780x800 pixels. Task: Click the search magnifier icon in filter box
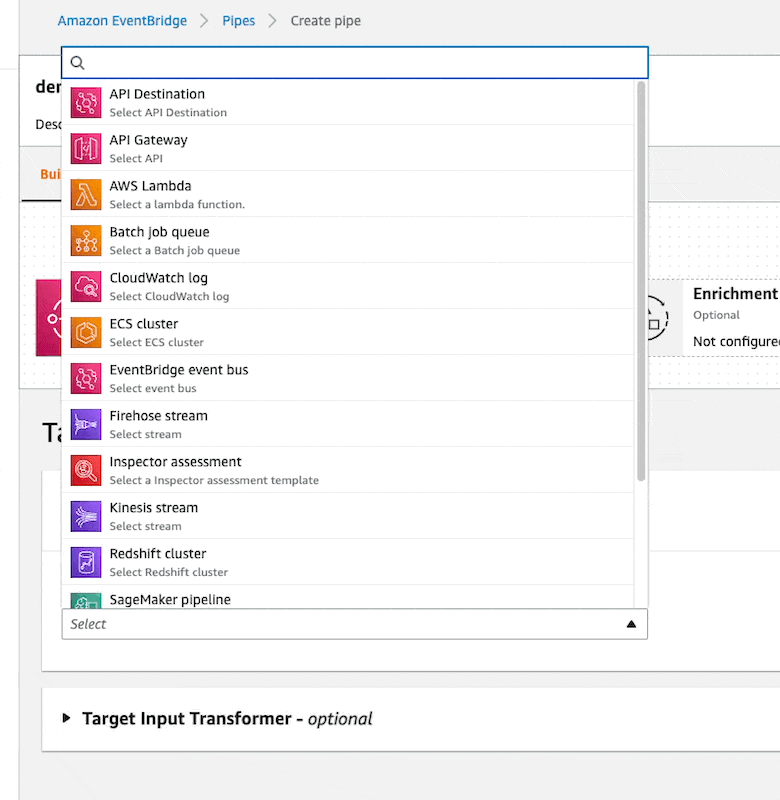click(x=78, y=63)
